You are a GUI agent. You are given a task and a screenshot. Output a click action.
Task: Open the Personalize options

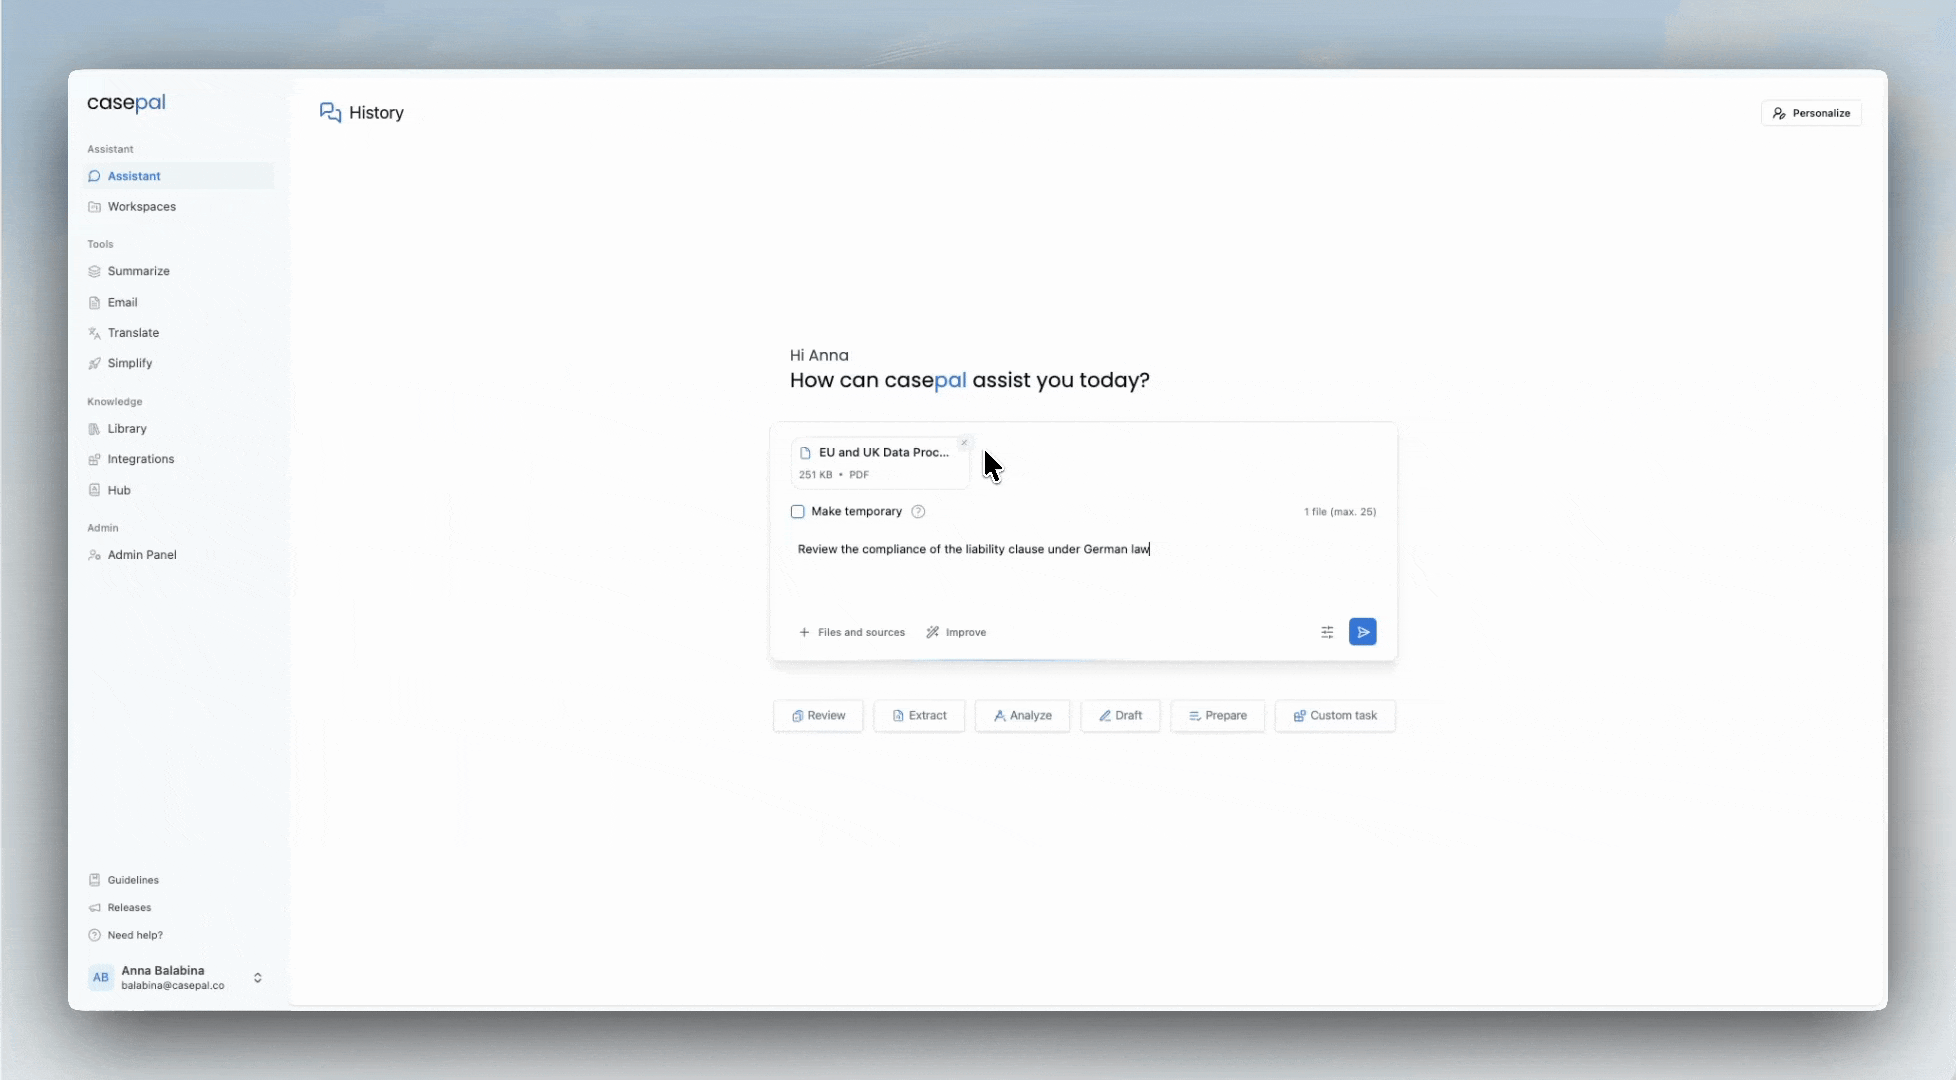coord(1811,113)
